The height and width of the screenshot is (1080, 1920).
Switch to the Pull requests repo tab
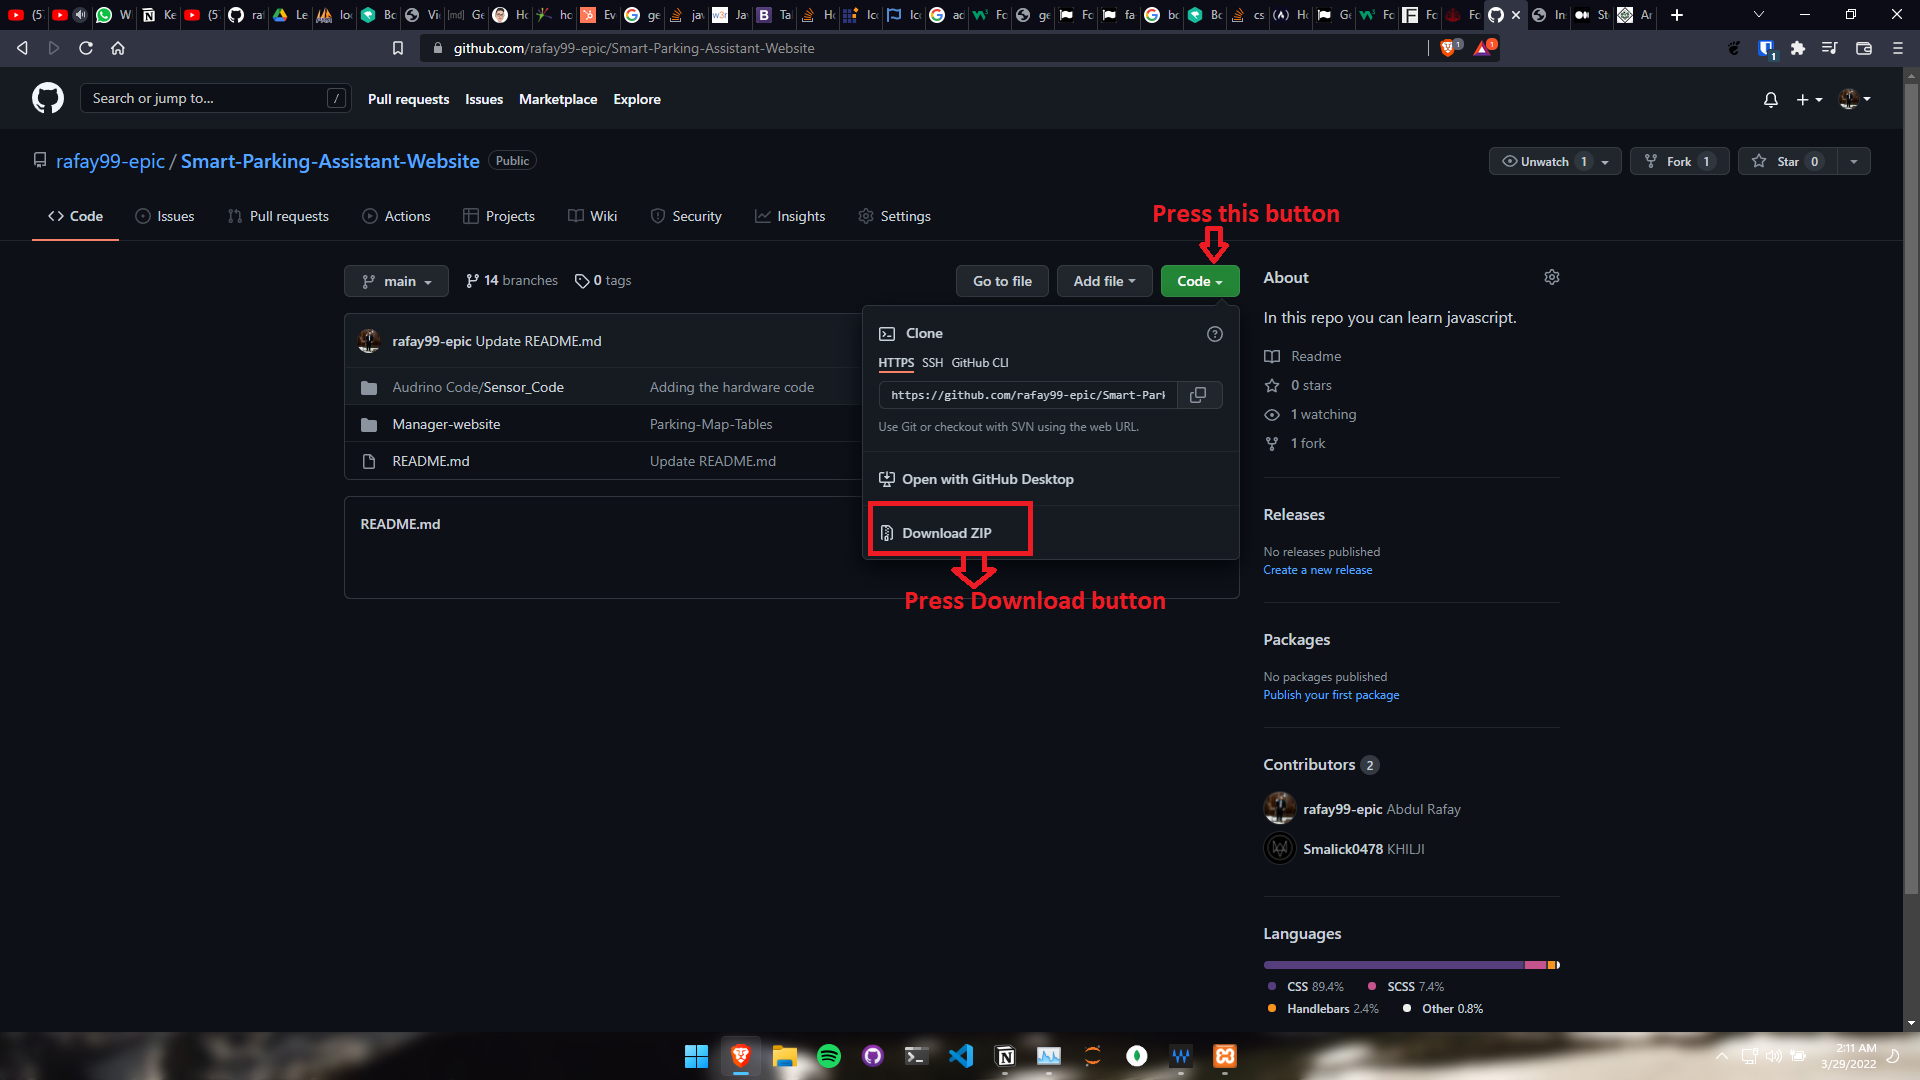click(278, 216)
